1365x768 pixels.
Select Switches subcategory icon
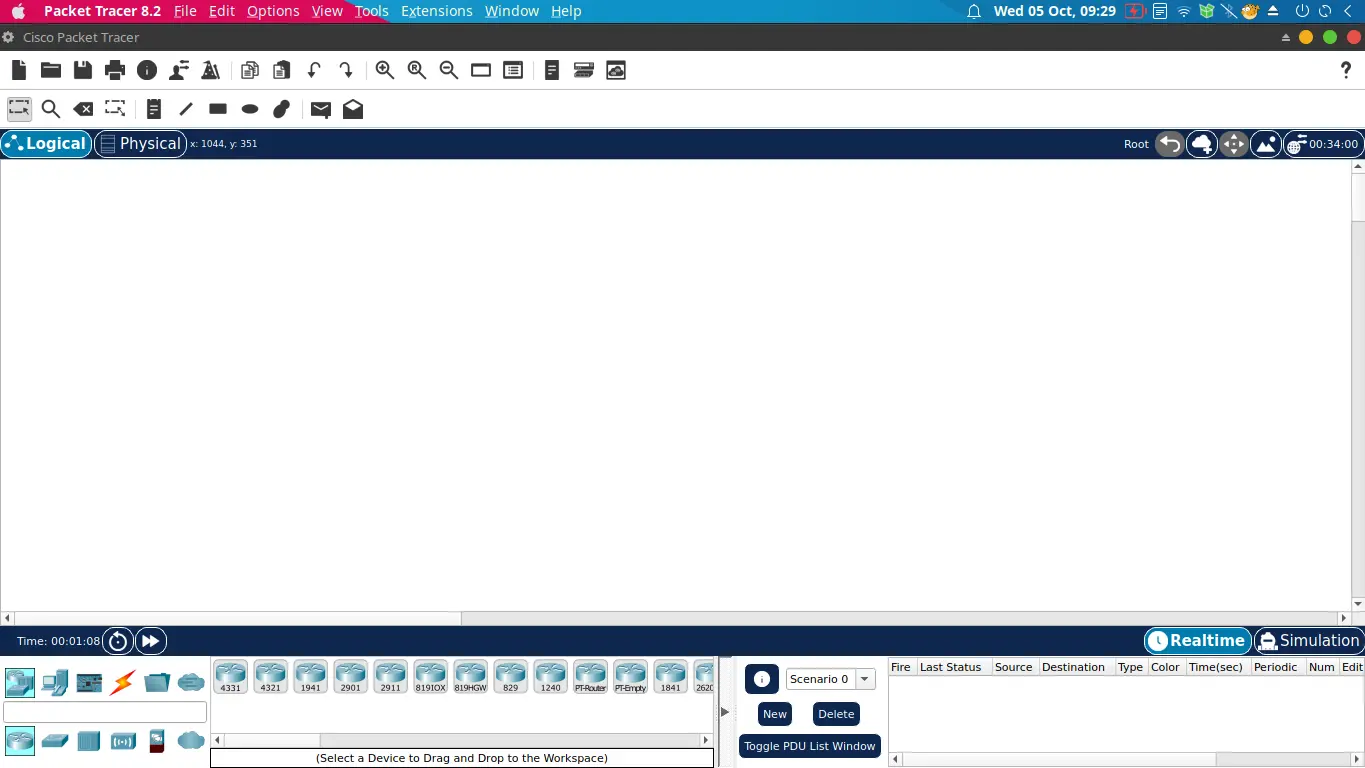[x=55, y=741]
